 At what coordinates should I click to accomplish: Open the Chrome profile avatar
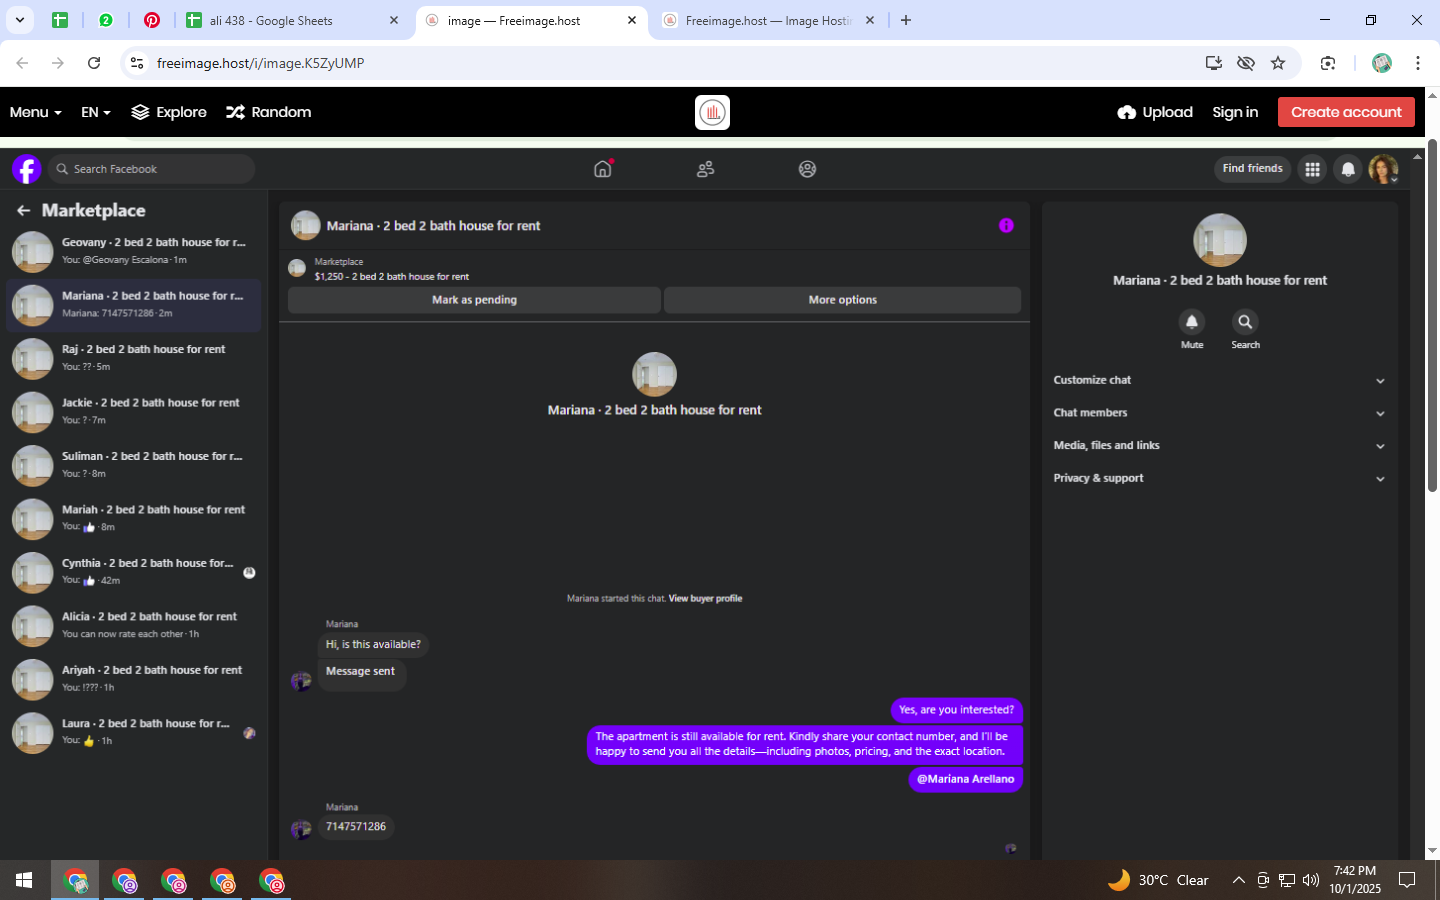pyautogui.click(x=1382, y=63)
